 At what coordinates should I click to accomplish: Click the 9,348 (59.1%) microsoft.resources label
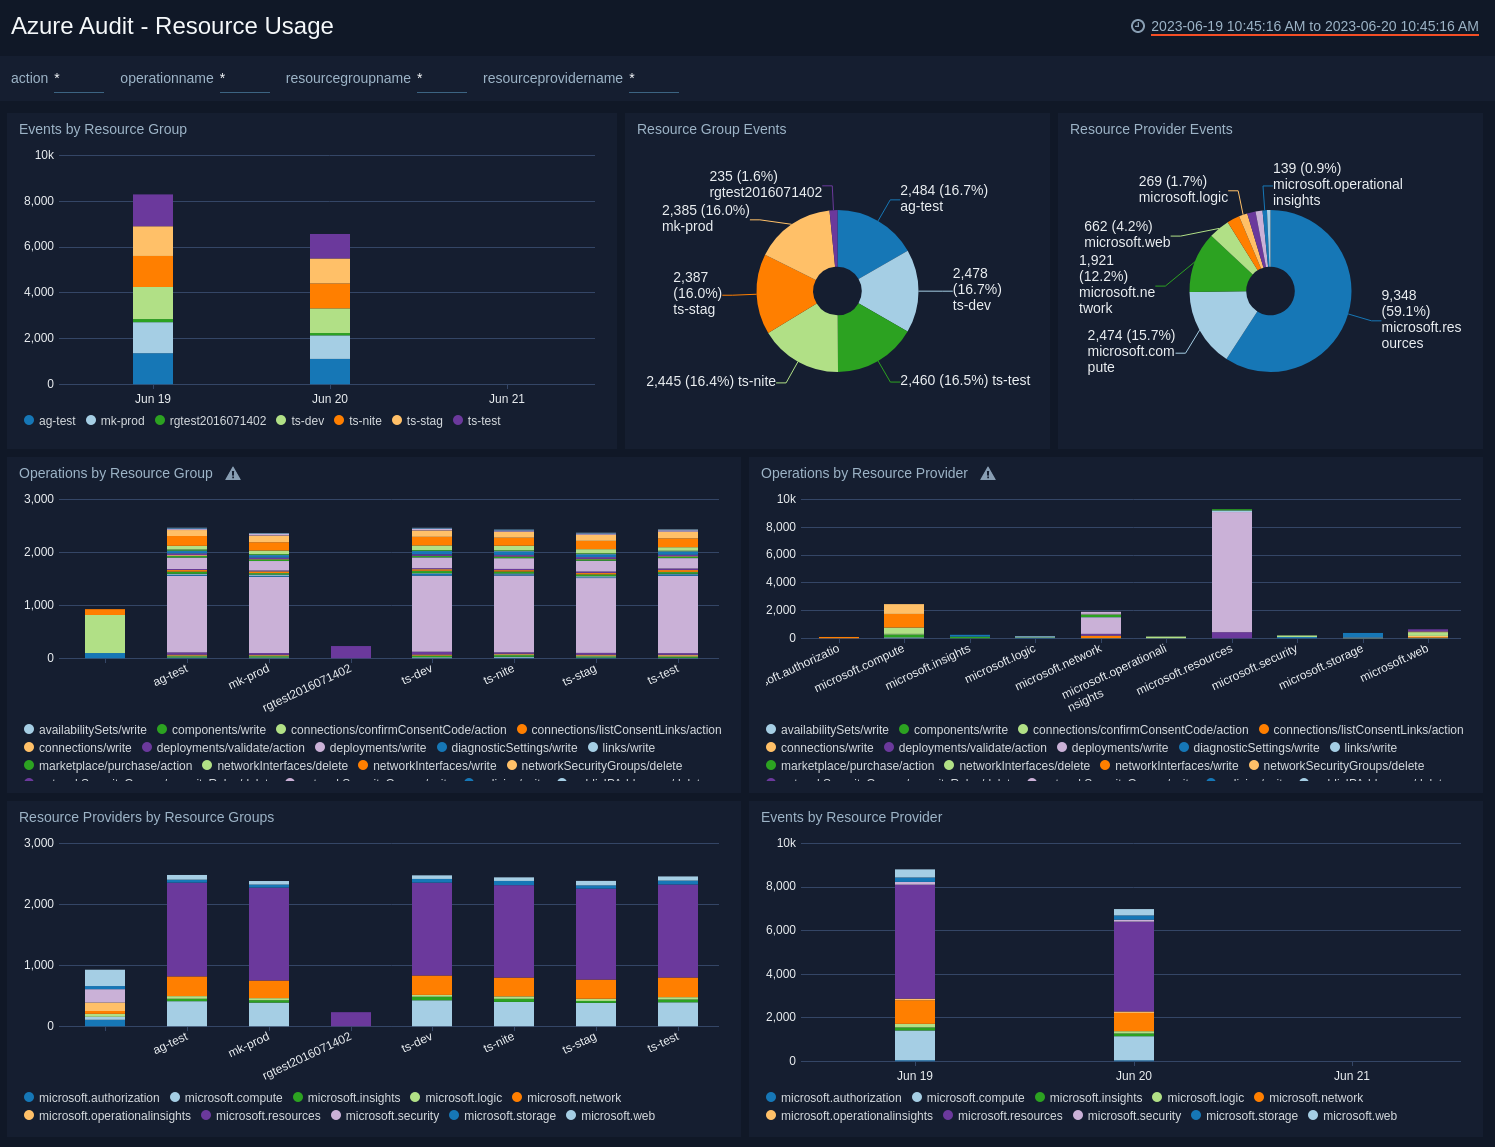[x=1421, y=319]
